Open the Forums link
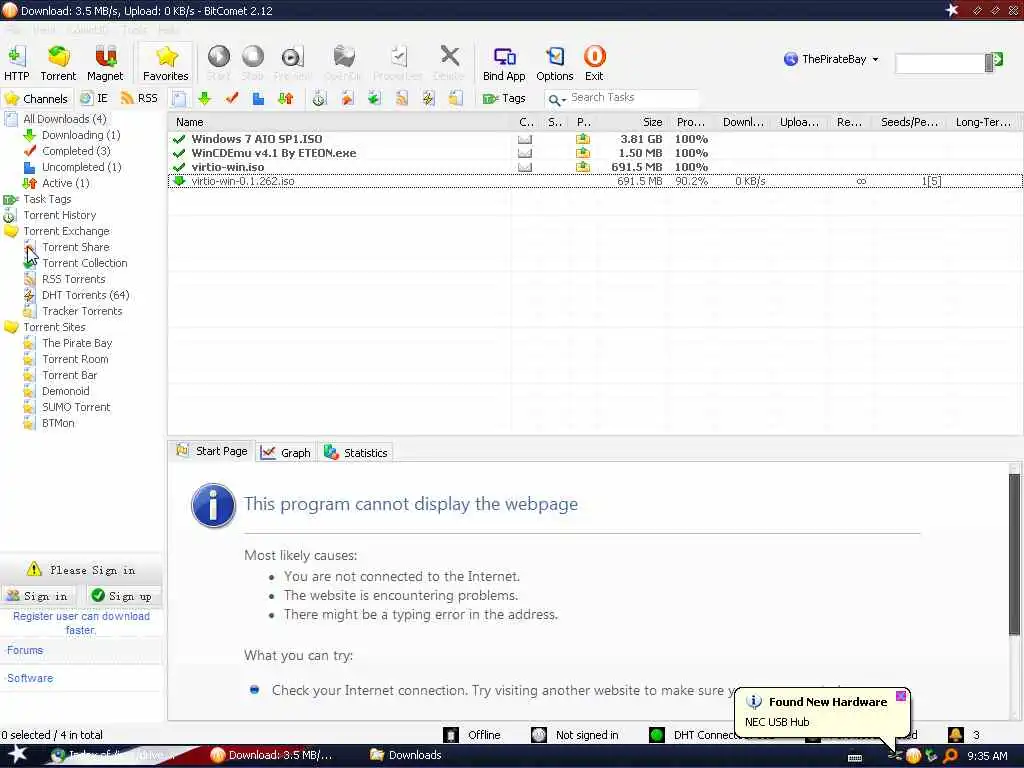The image size is (1024, 768). (x=25, y=650)
